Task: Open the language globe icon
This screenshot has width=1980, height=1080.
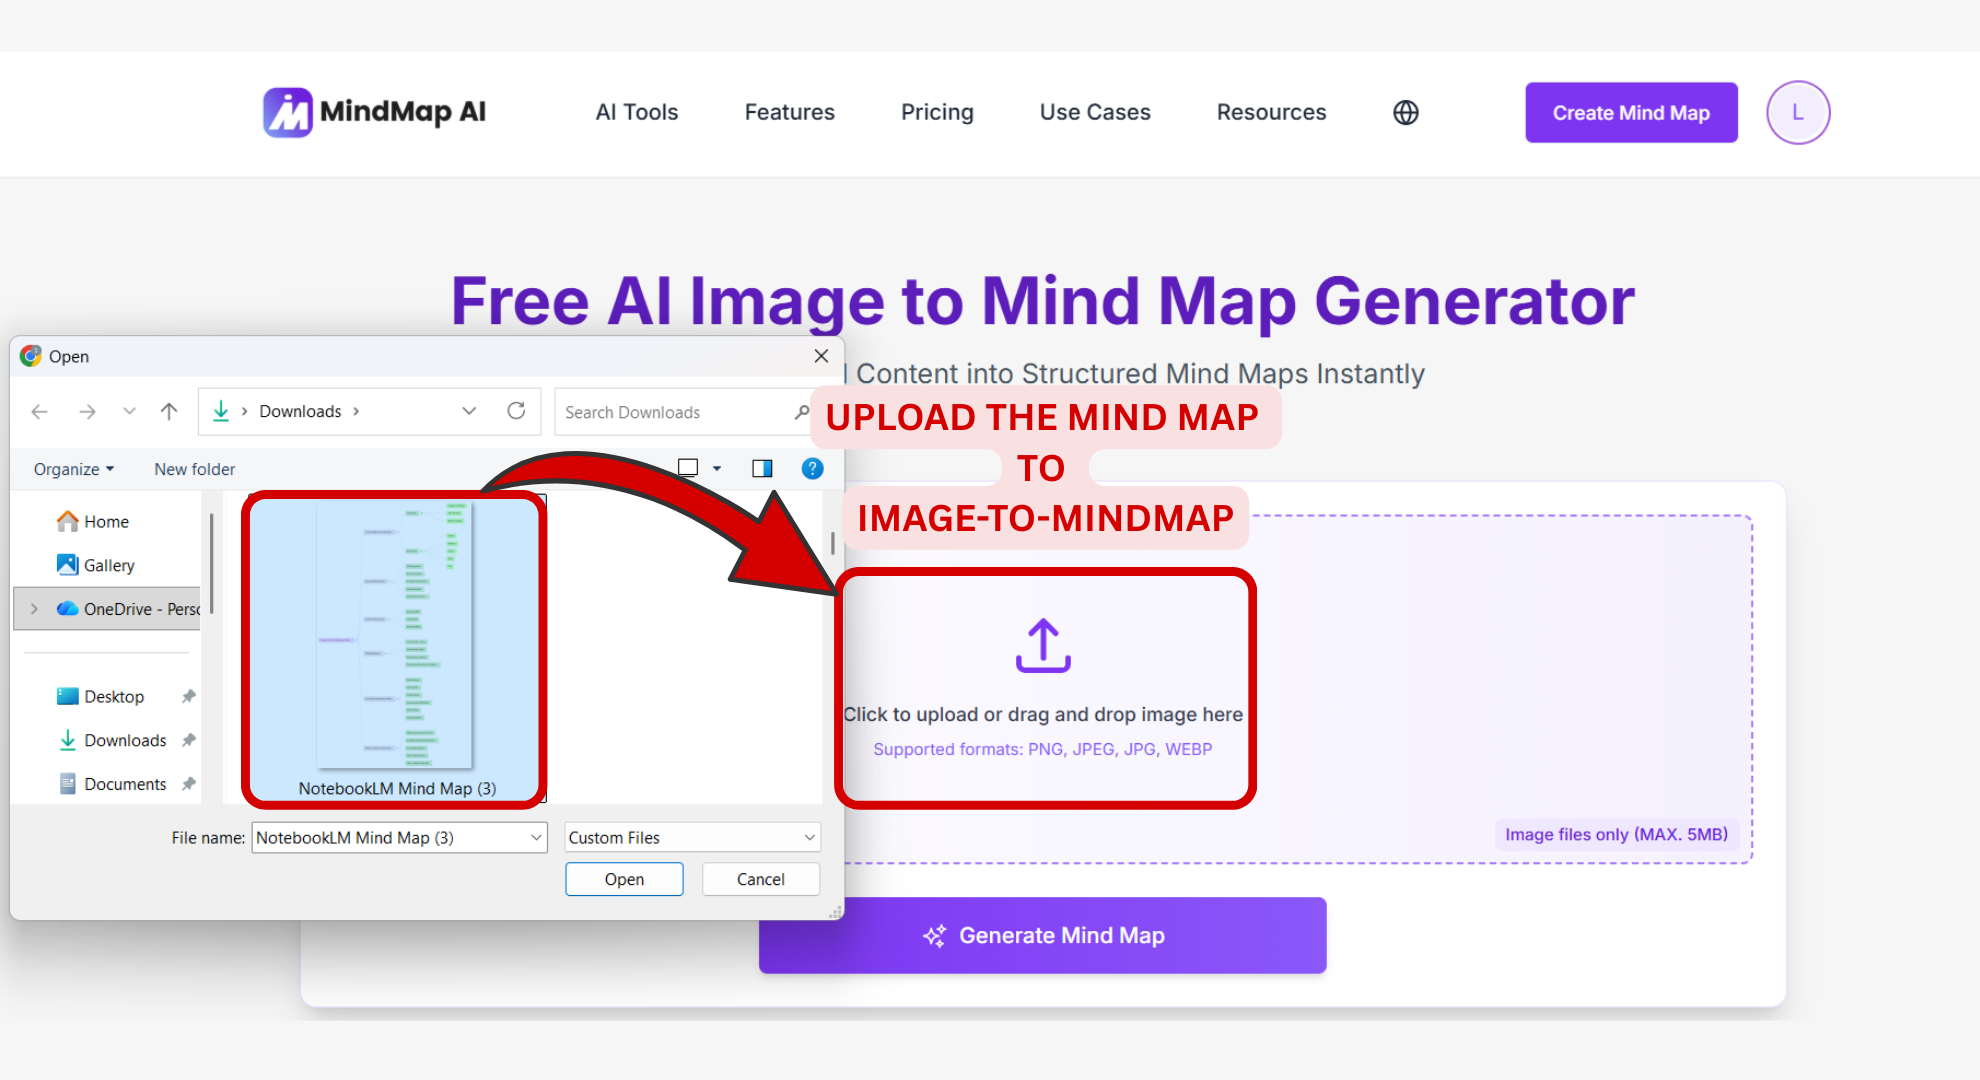Action: (1404, 112)
